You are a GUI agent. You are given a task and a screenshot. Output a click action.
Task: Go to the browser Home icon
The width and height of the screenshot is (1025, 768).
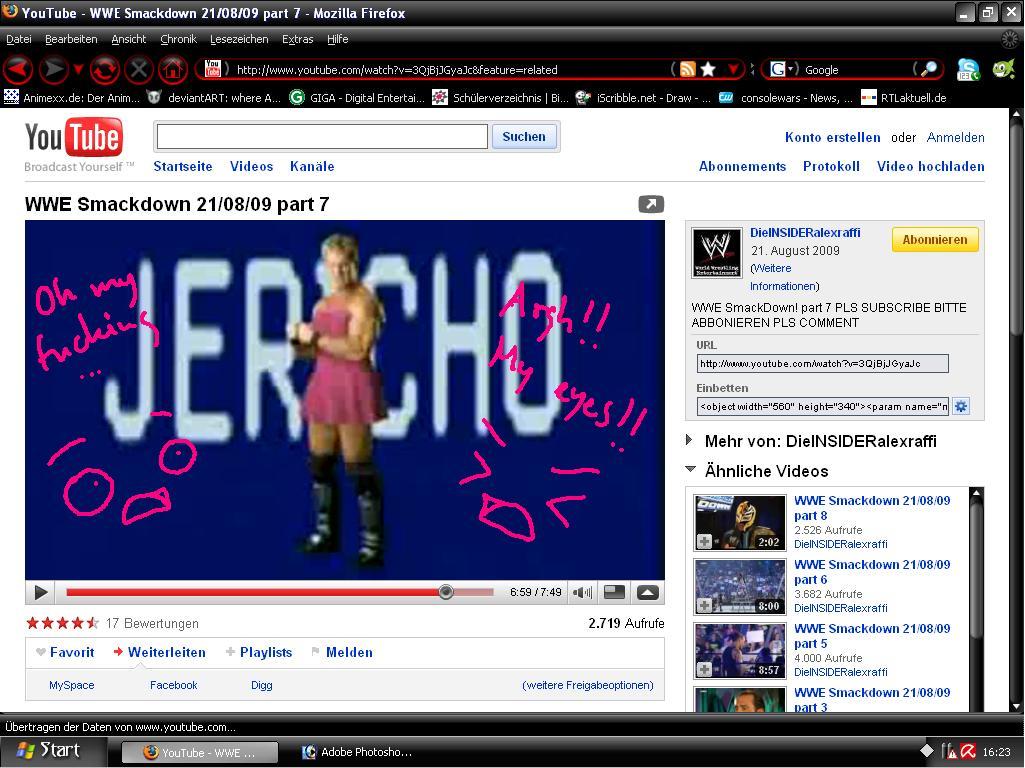point(173,69)
